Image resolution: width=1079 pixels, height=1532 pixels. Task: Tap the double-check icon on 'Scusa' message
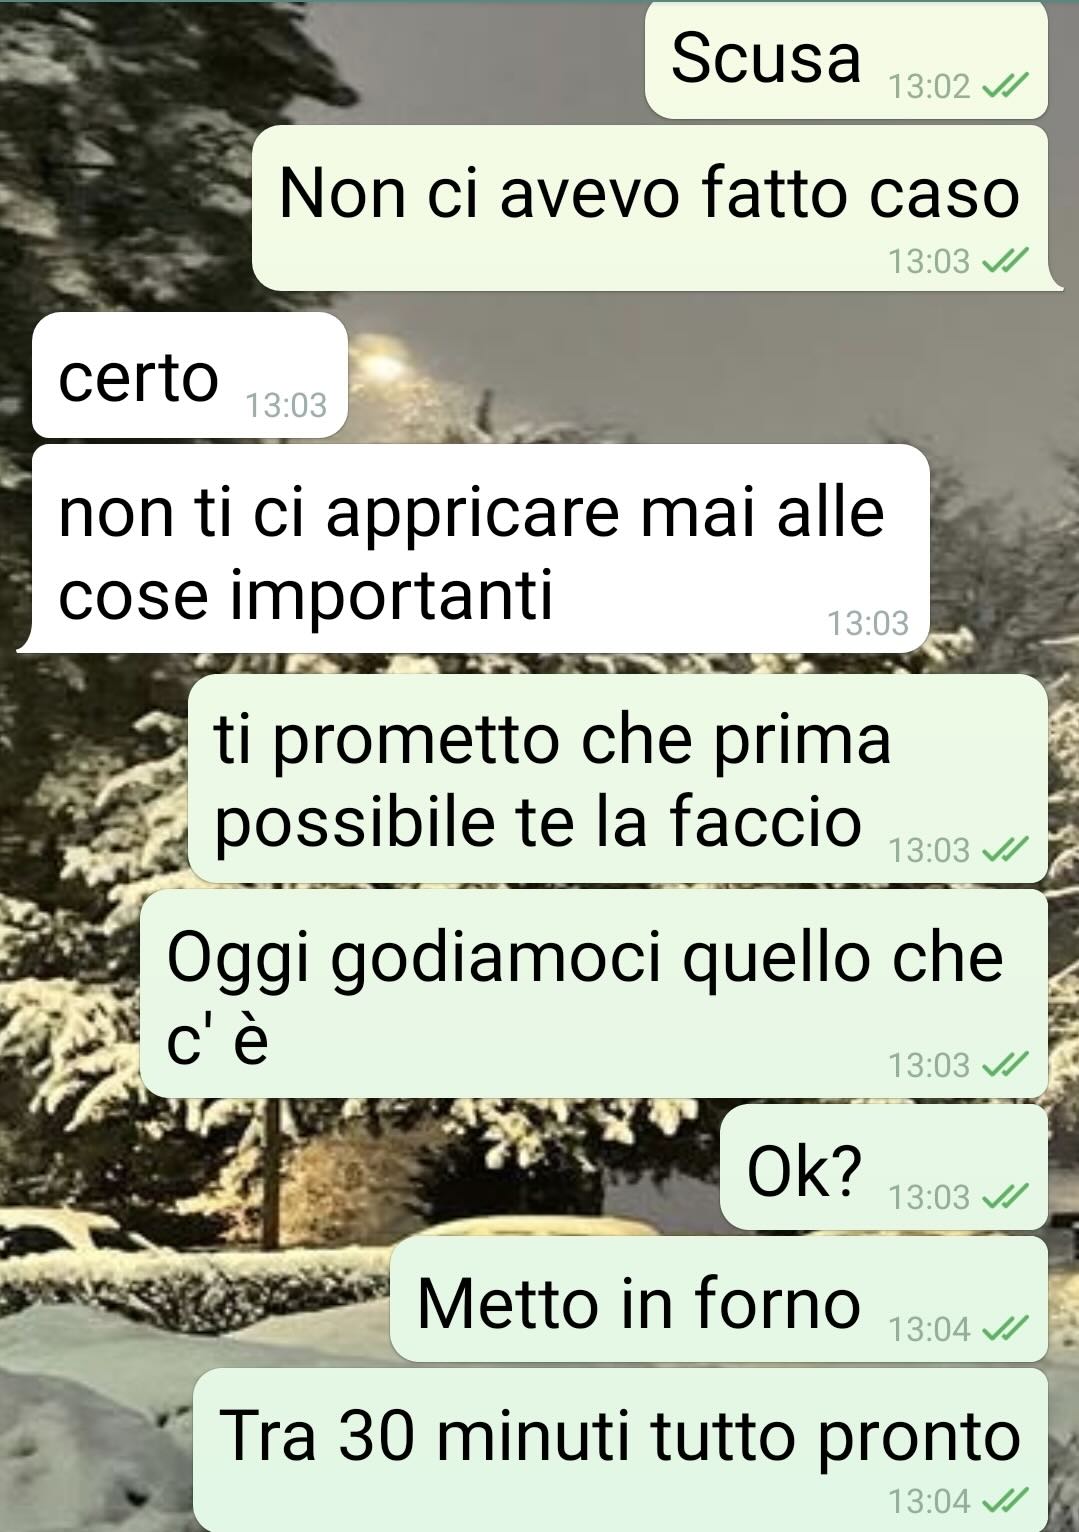point(1005,87)
